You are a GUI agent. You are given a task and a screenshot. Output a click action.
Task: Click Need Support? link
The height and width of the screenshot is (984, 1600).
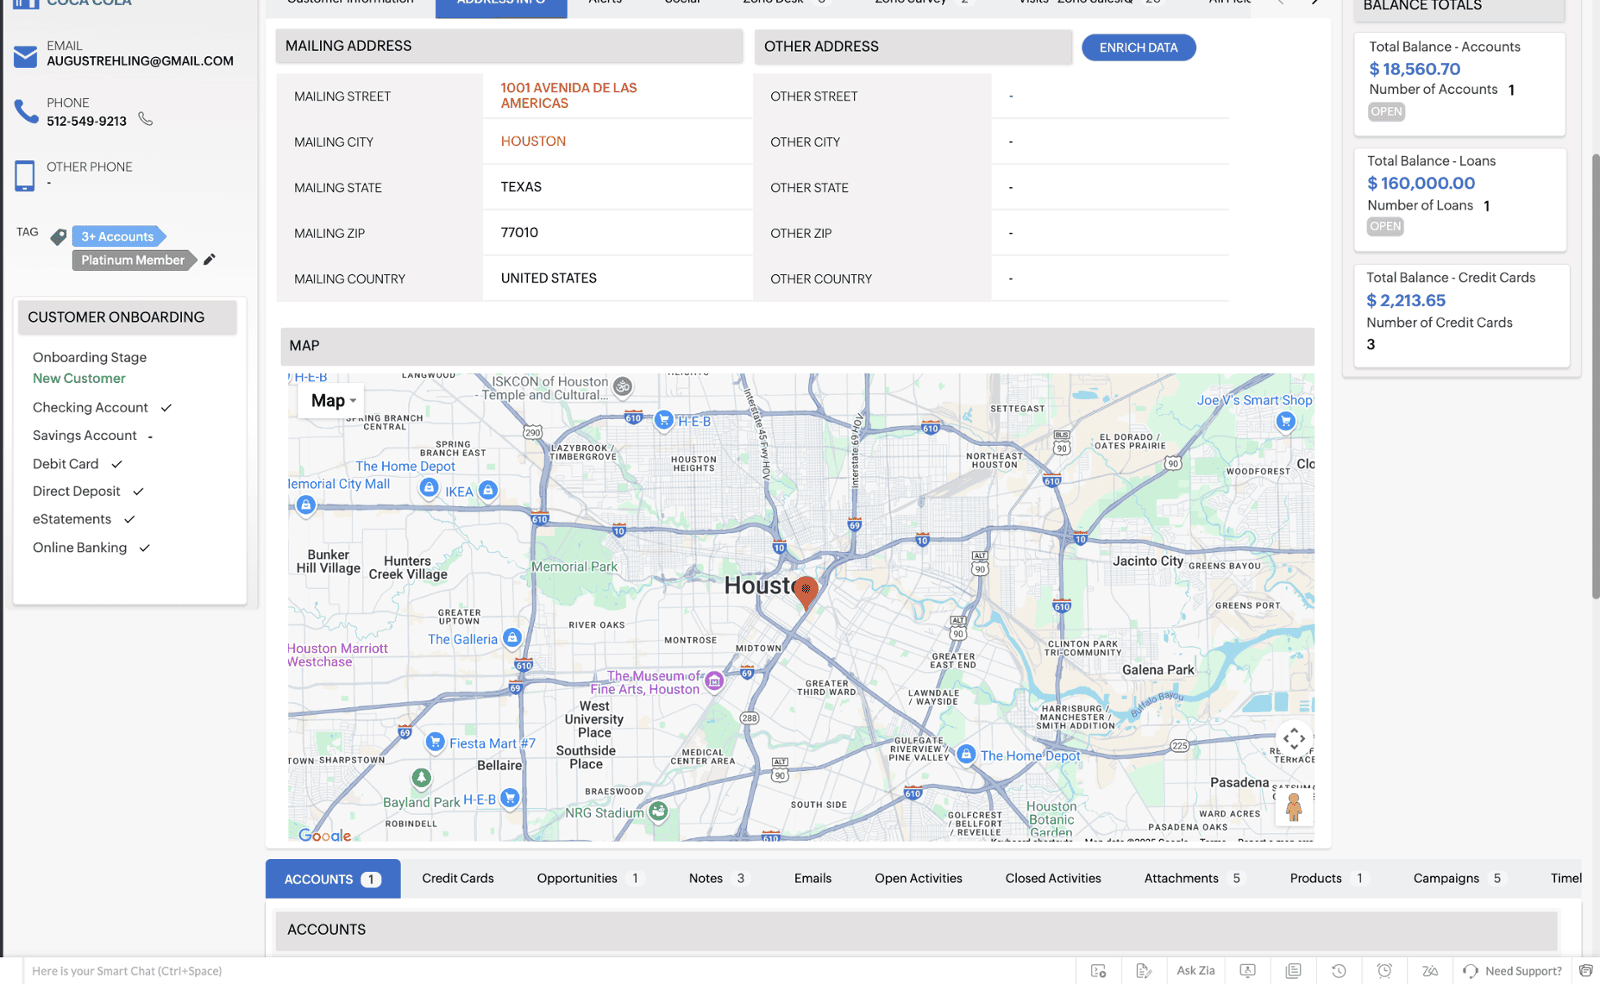click(1512, 971)
